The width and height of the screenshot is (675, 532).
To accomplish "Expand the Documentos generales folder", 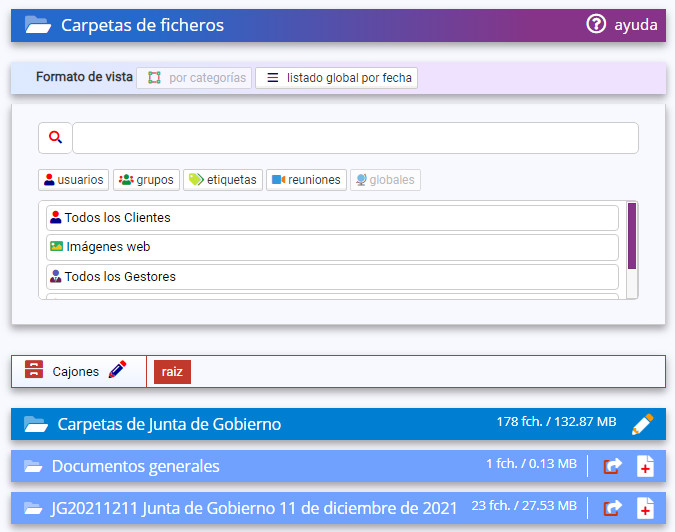I will 33,466.
